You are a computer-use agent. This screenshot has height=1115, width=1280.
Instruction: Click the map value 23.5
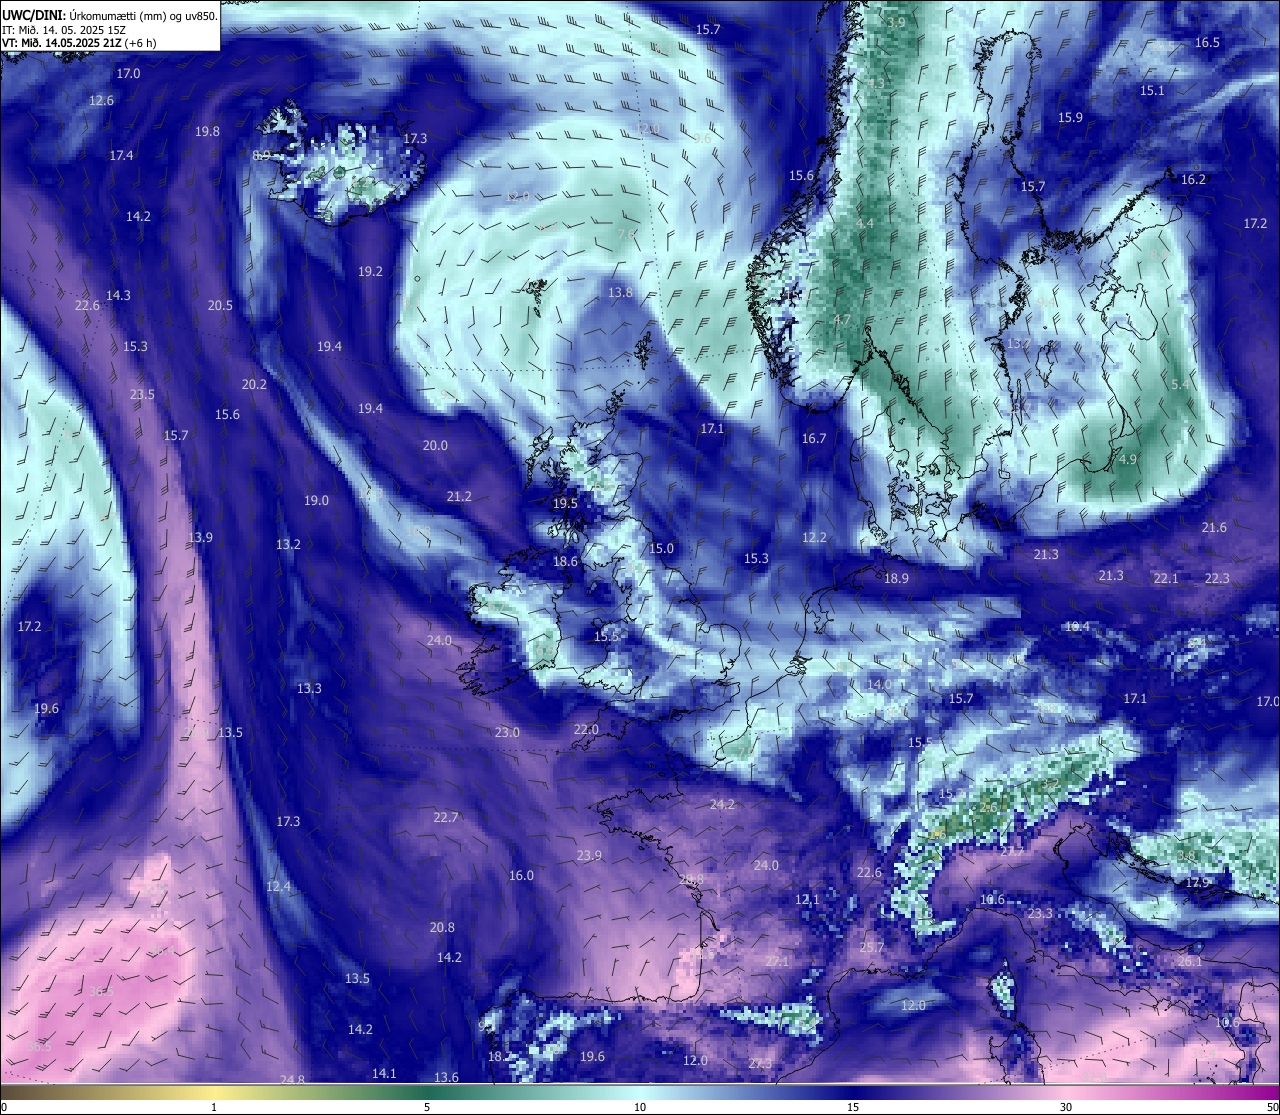(x=142, y=394)
